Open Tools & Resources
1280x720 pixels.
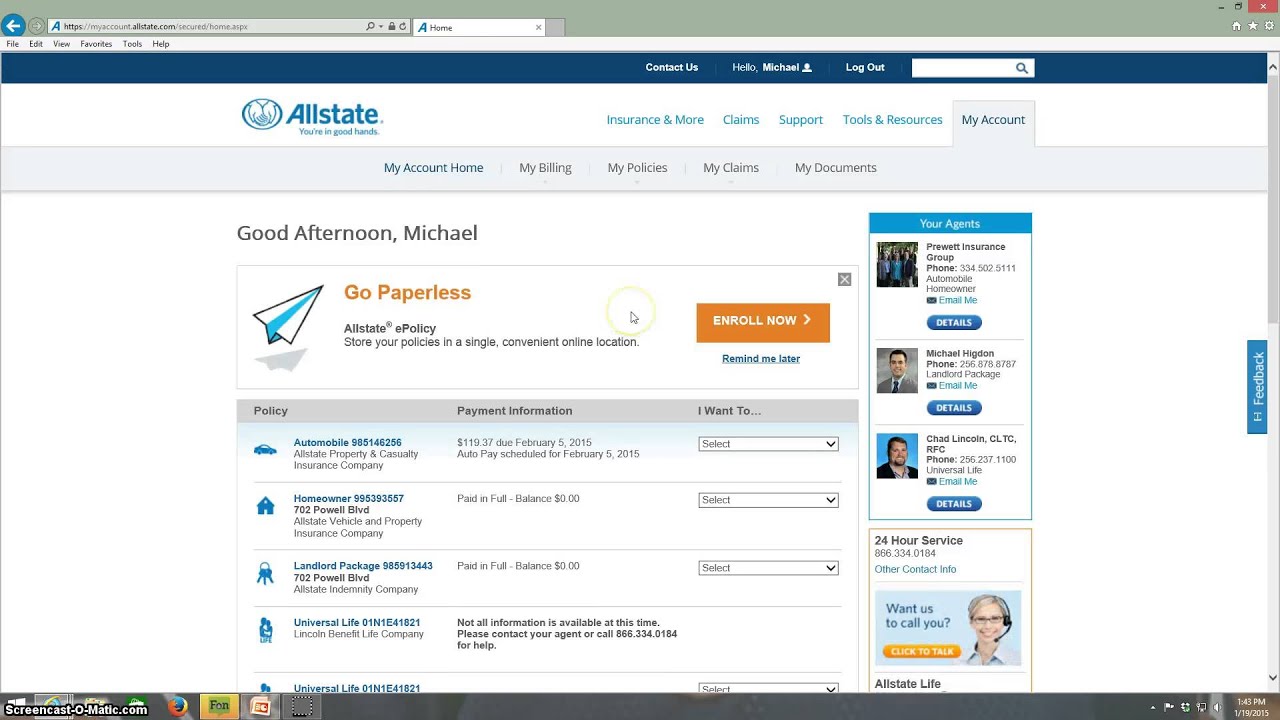pyautogui.click(x=892, y=120)
